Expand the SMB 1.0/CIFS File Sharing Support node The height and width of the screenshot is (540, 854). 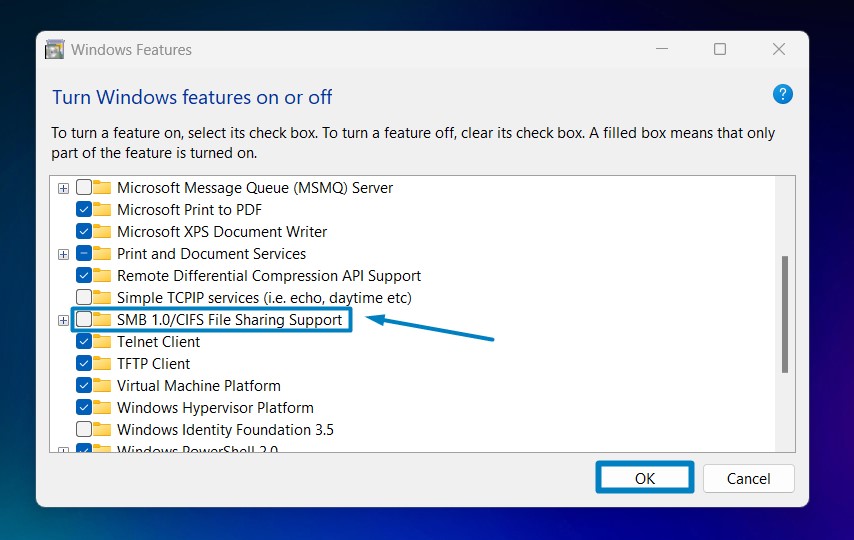pos(63,320)
